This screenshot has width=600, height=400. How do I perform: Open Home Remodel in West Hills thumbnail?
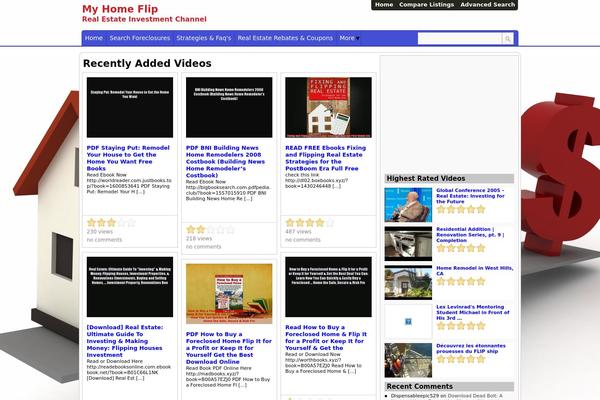408,282
